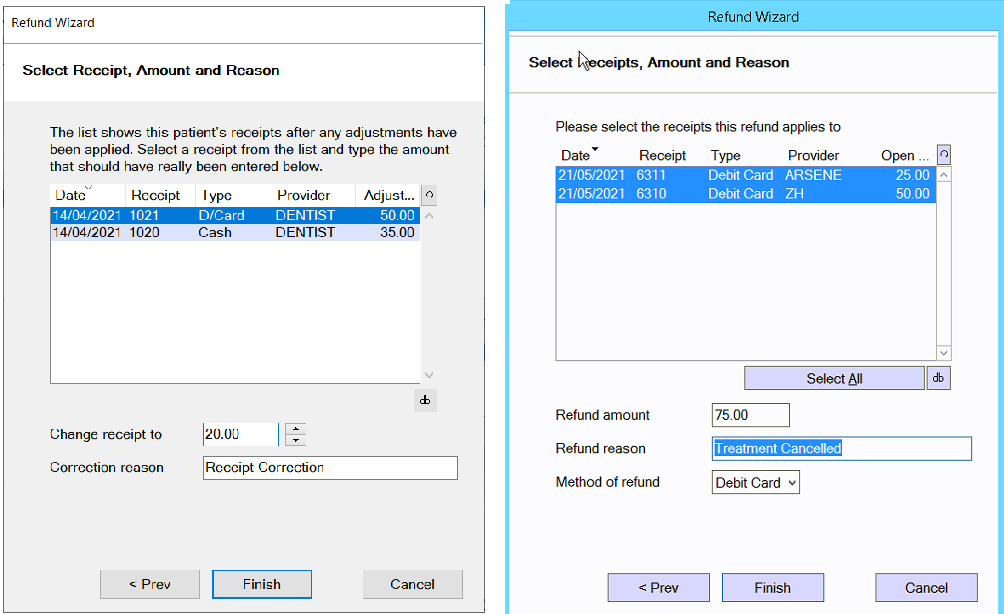1004x614 pixels.
Task: Click the Open ... column header in right wizard
Action: coord(904,156)
